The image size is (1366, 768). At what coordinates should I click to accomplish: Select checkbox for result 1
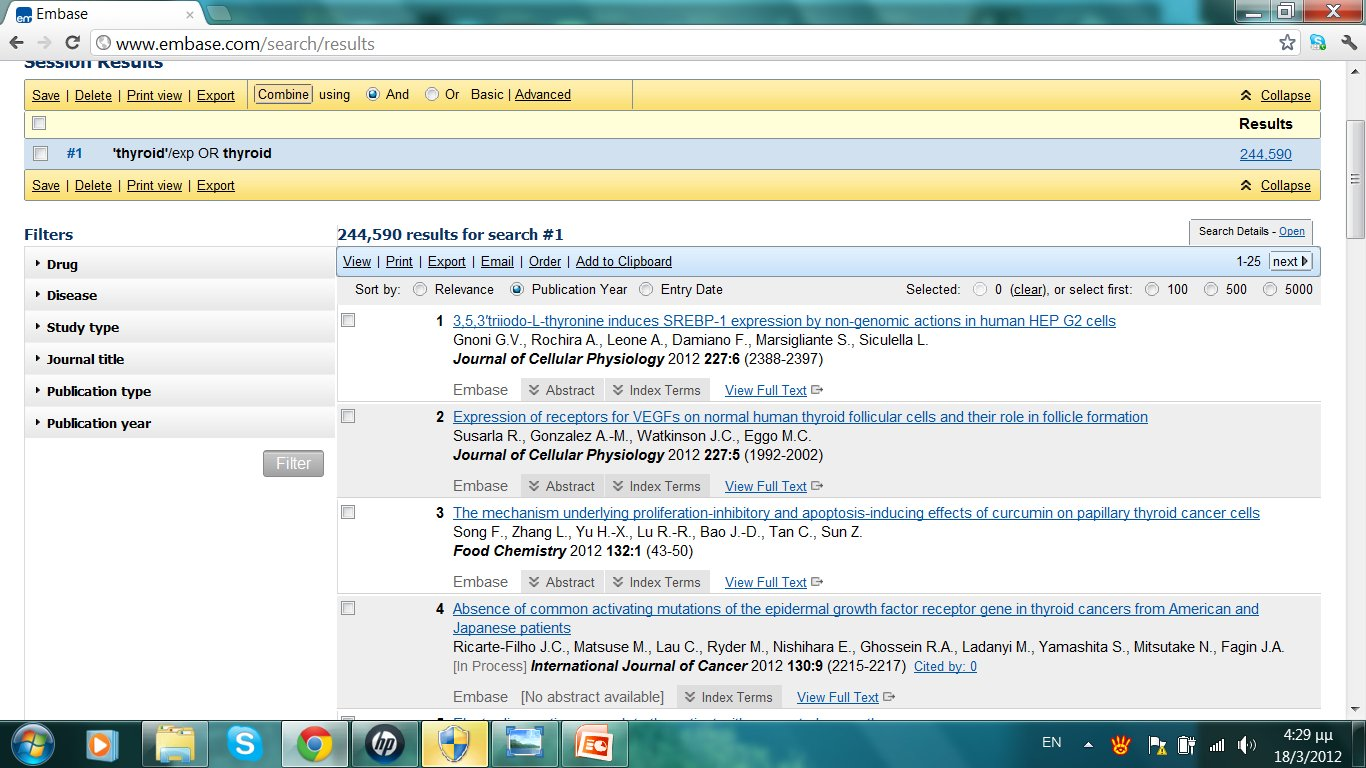348,320
